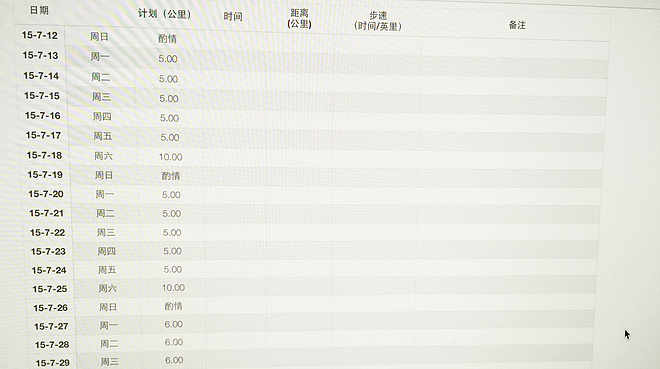Select the 计划（公里）column header
The width and height of the screenshot is (660, 369).
click(165, 14)
